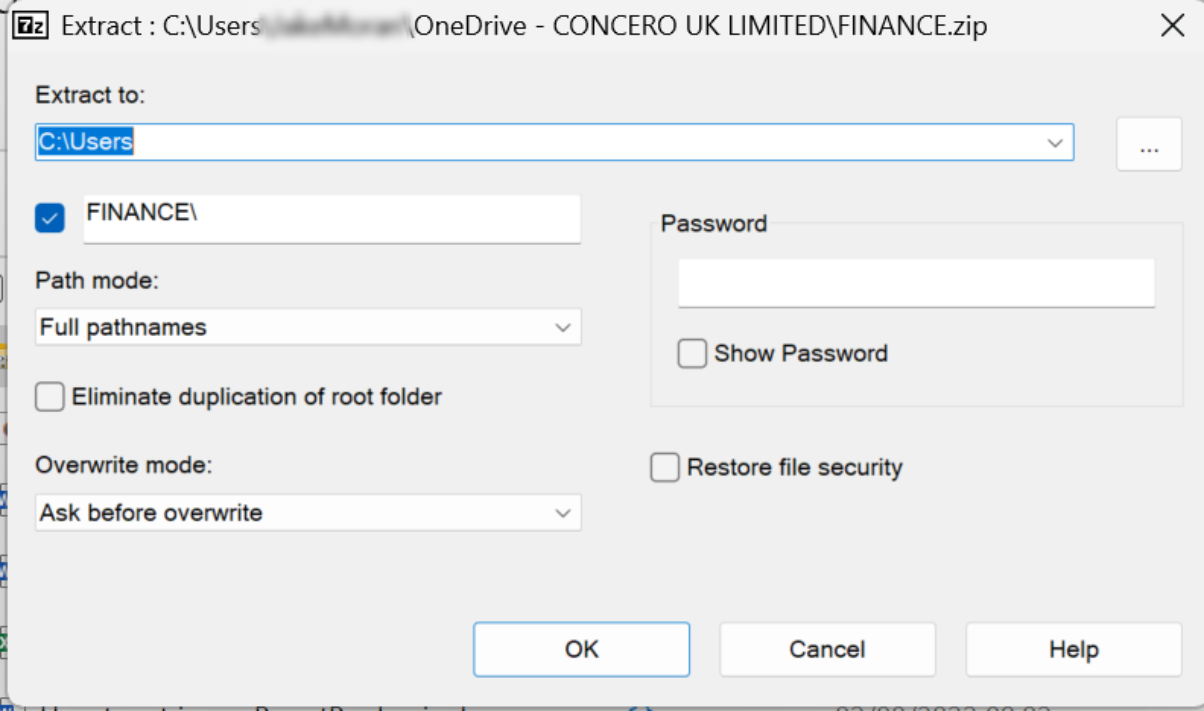This screenshot has height=711, width=1204.
Task: Expand the Extract to path dropdown
Action: pyautogui.click(x=1054, y=143)
